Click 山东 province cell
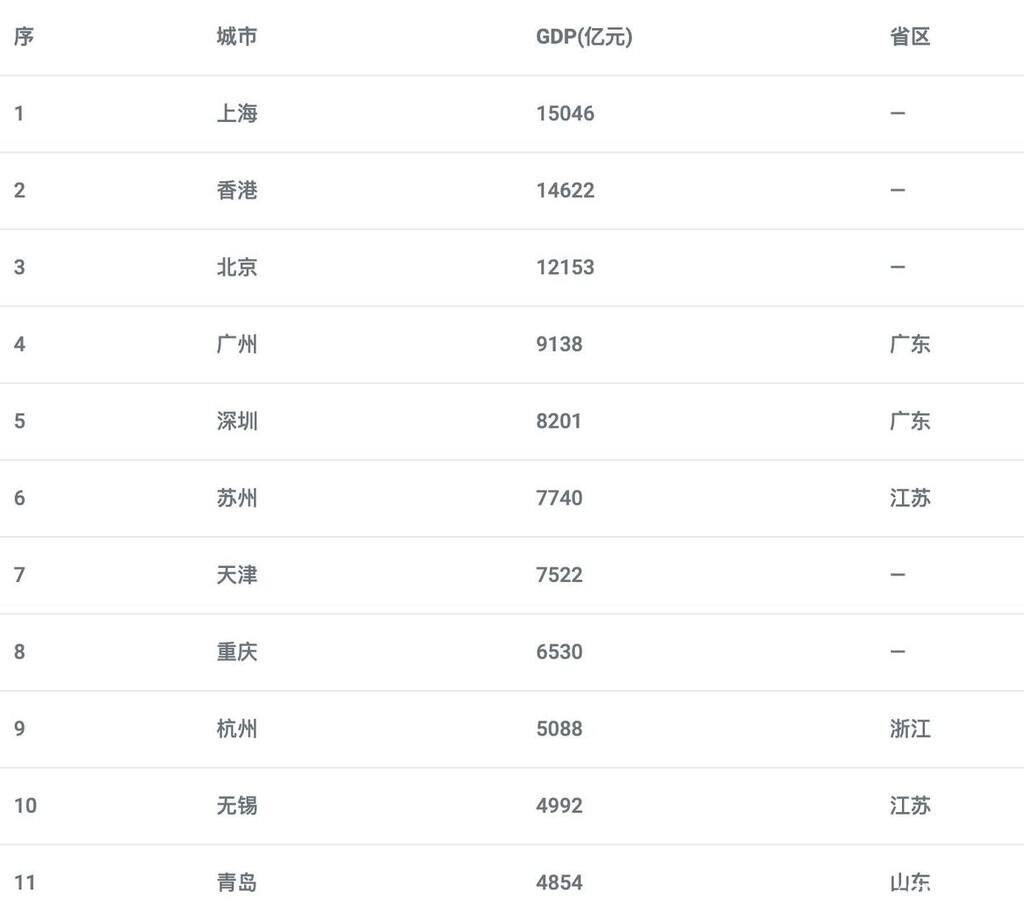1024x920 pixels. pos(910,883)
